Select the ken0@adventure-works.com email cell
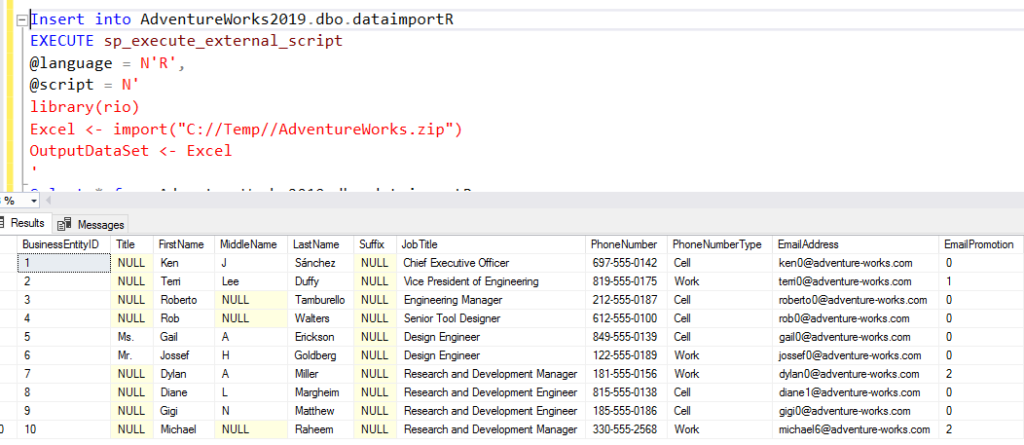 (x=845, y=263)
